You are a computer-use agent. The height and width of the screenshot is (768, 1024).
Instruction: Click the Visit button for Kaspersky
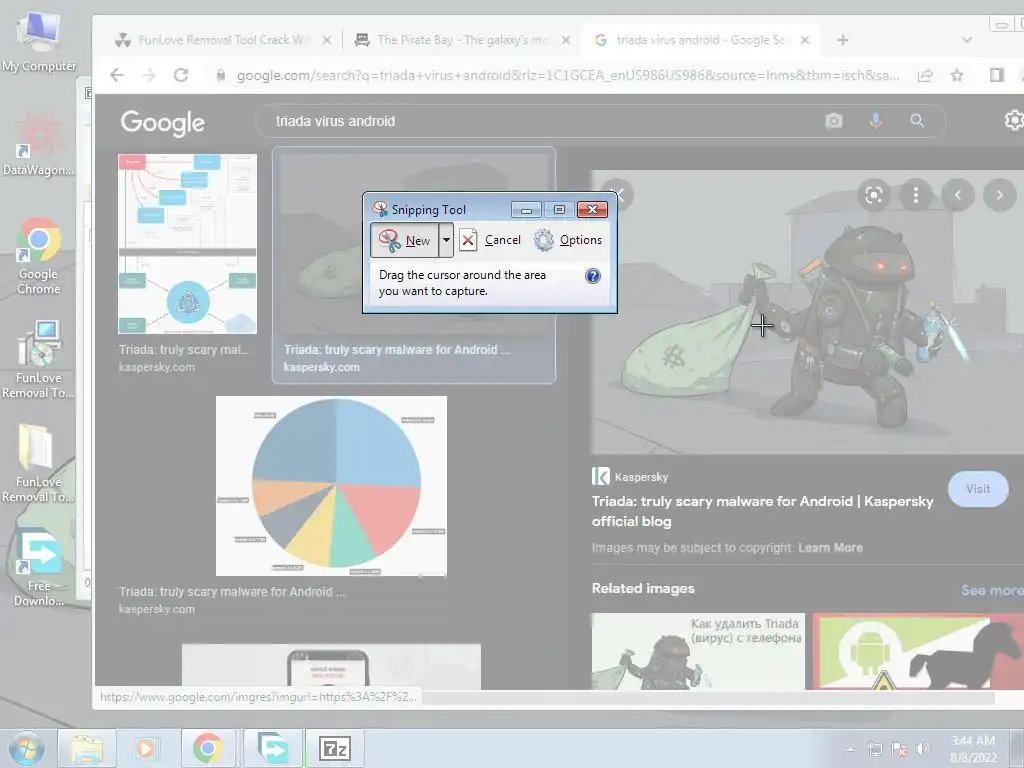click(978, 489)
